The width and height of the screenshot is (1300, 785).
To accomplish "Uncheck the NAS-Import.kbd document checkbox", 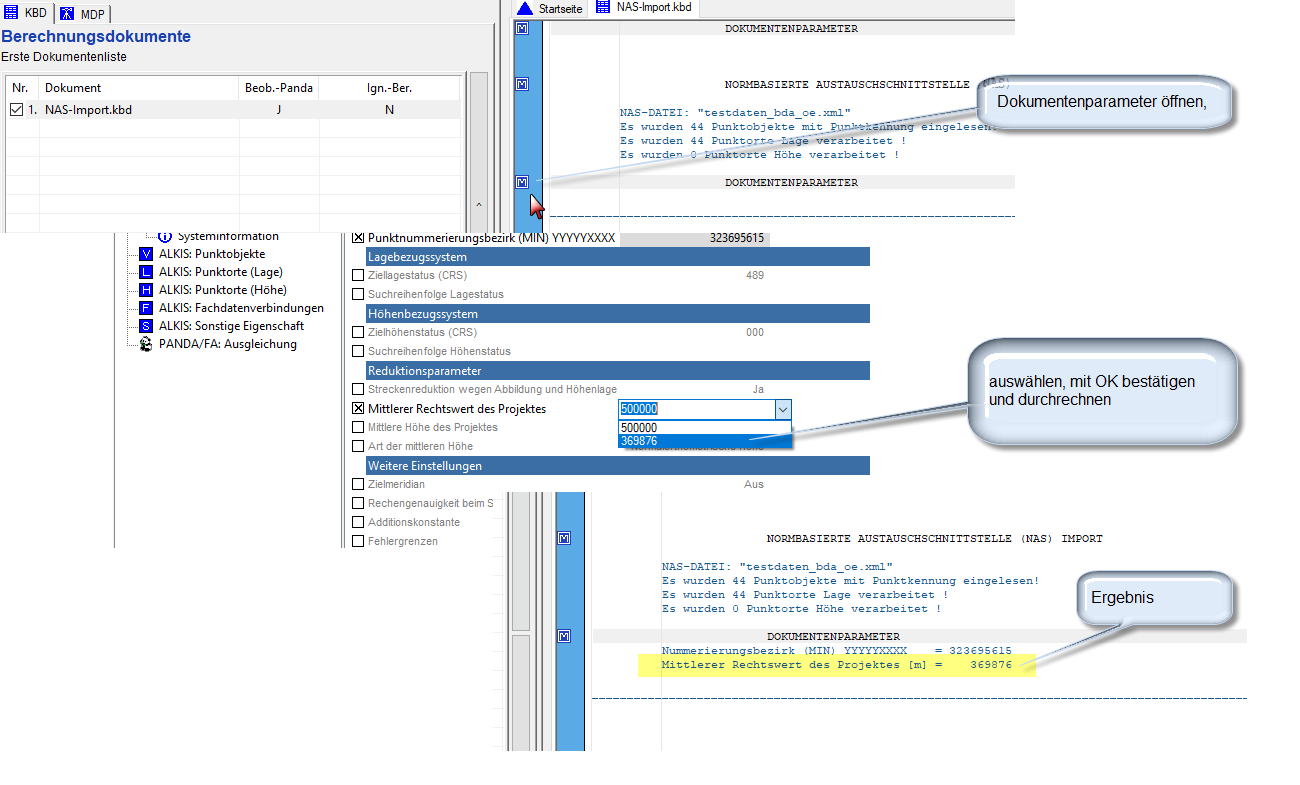I will tap(15, 110).
